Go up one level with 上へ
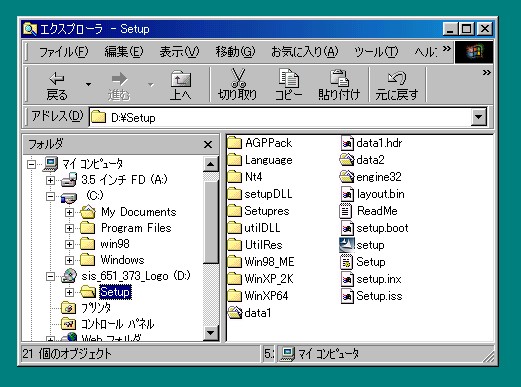 pyautogui.click(x=180, y=86)
